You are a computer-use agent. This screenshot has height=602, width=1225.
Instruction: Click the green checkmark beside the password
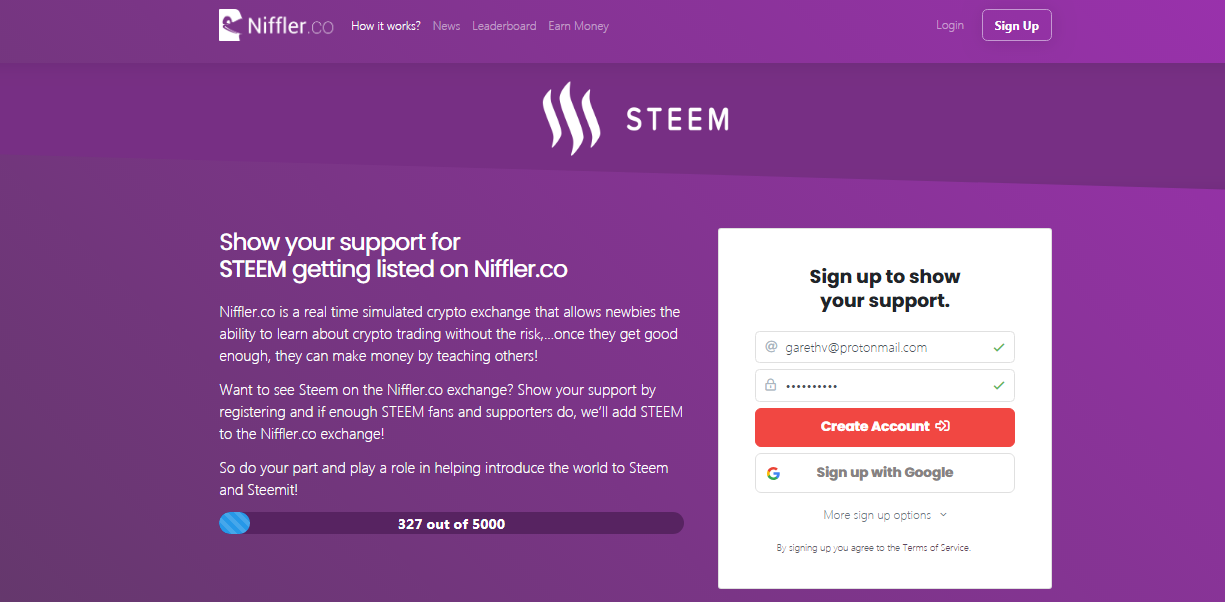(998, 385)
